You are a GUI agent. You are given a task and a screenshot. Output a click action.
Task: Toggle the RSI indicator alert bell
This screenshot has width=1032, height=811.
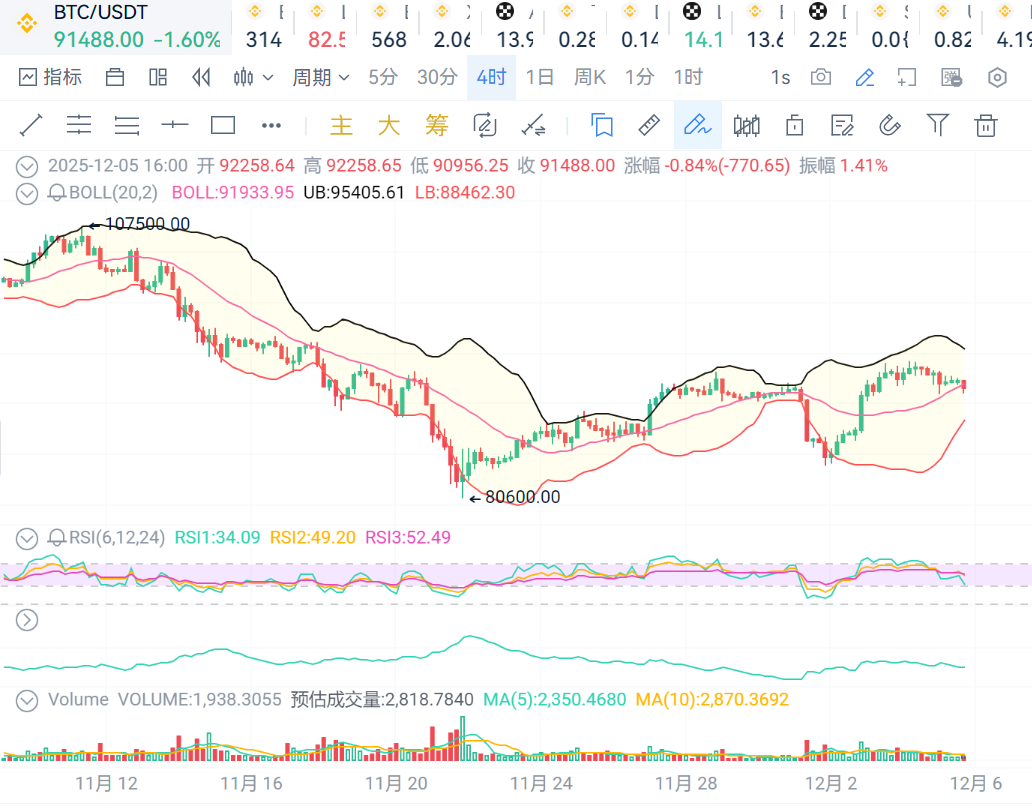click(57, 538)
